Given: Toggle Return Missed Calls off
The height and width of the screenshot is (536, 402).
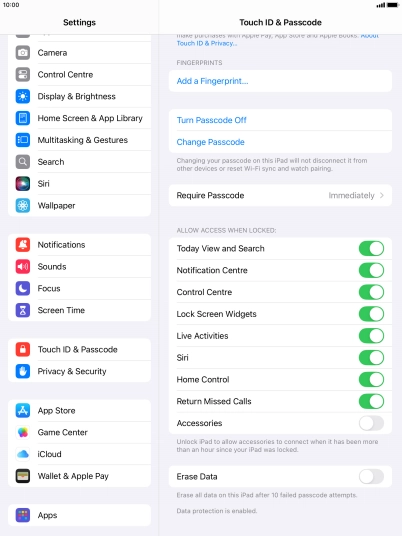Looking at the screenshot, I should [x=371, y=401].
